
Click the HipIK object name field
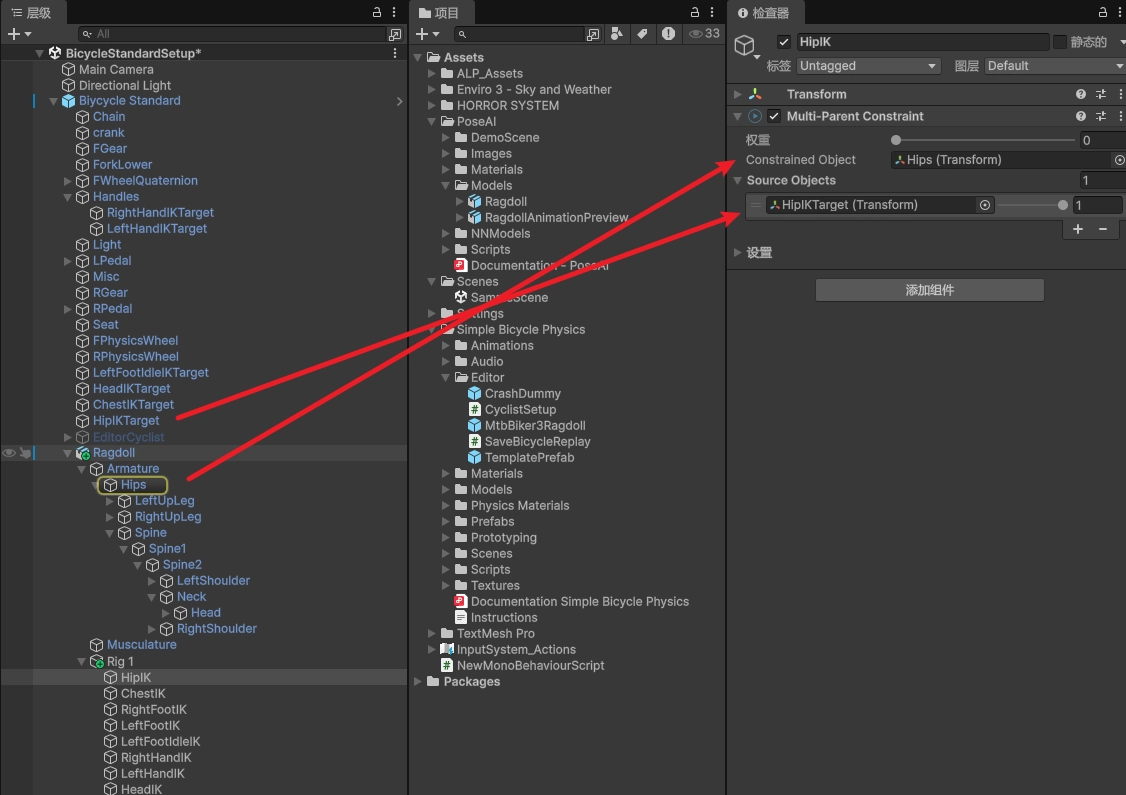[922, 42]
